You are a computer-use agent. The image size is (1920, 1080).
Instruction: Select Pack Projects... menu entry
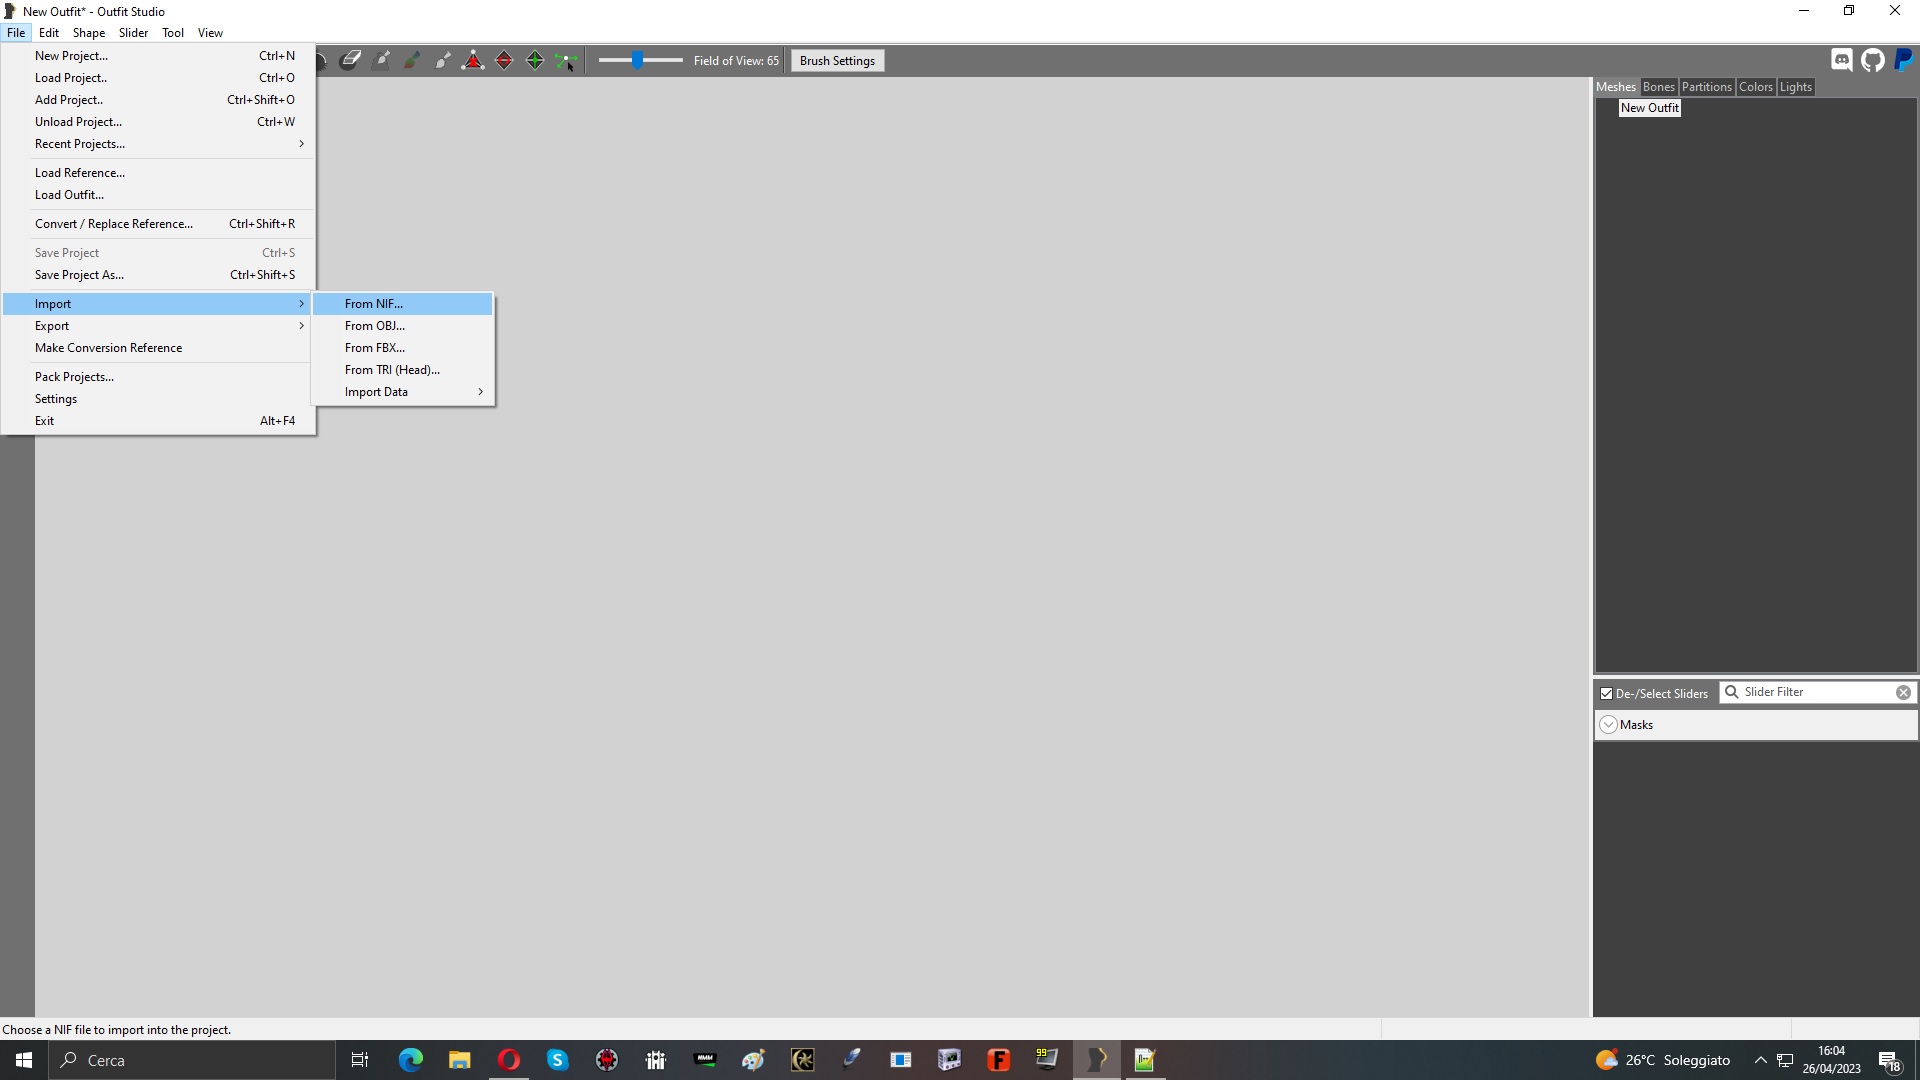click(158, 377)
